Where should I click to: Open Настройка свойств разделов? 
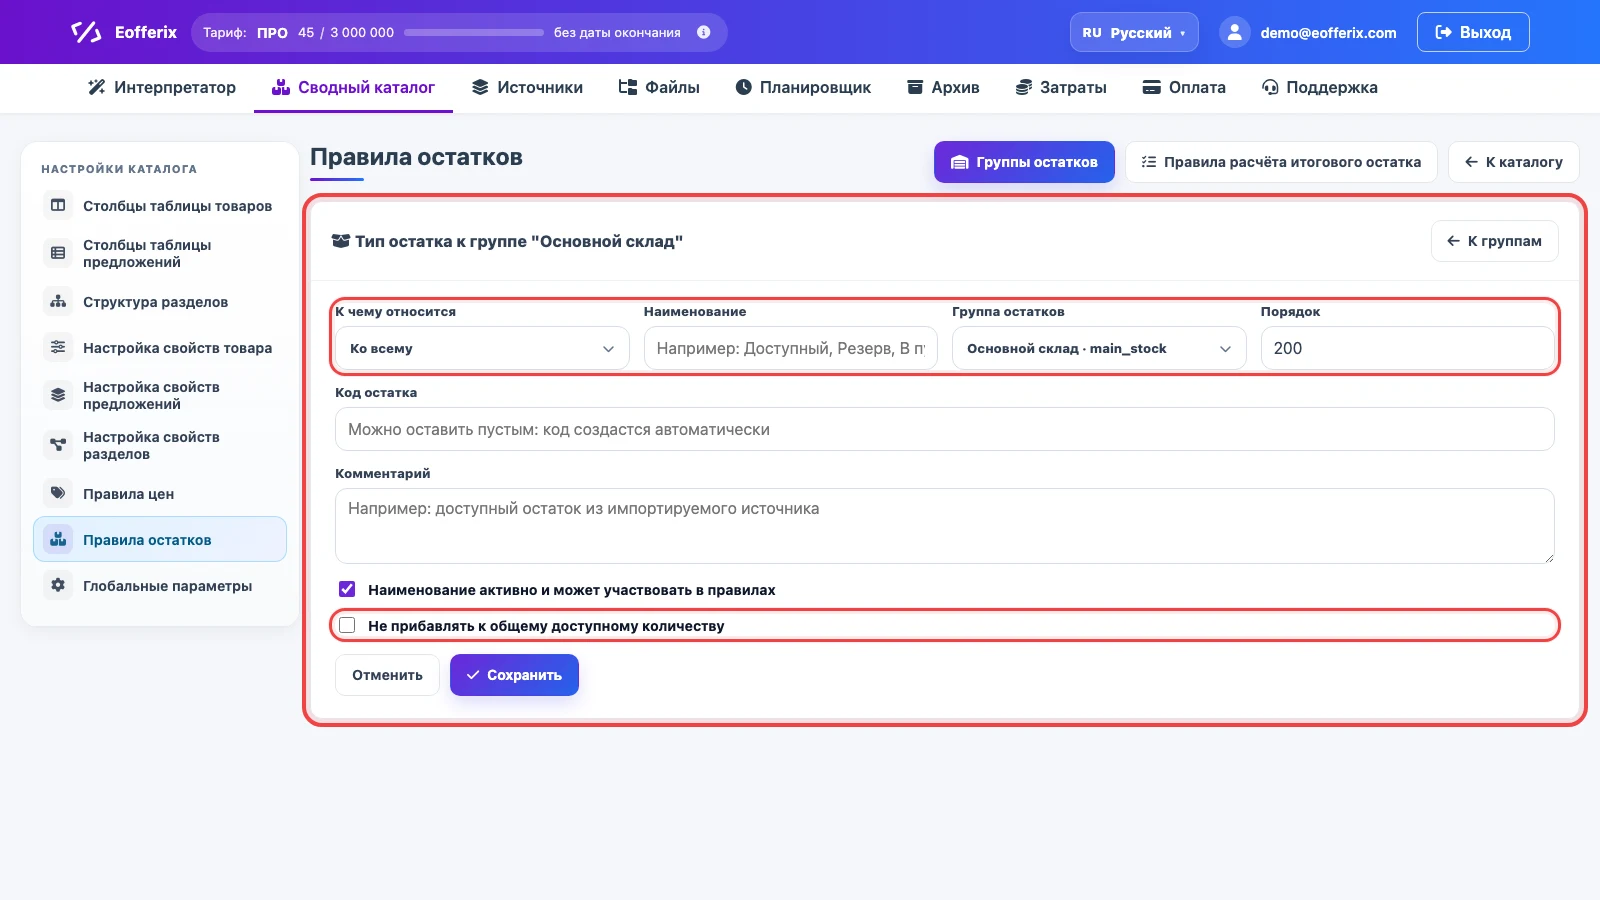tap(160, 445)
